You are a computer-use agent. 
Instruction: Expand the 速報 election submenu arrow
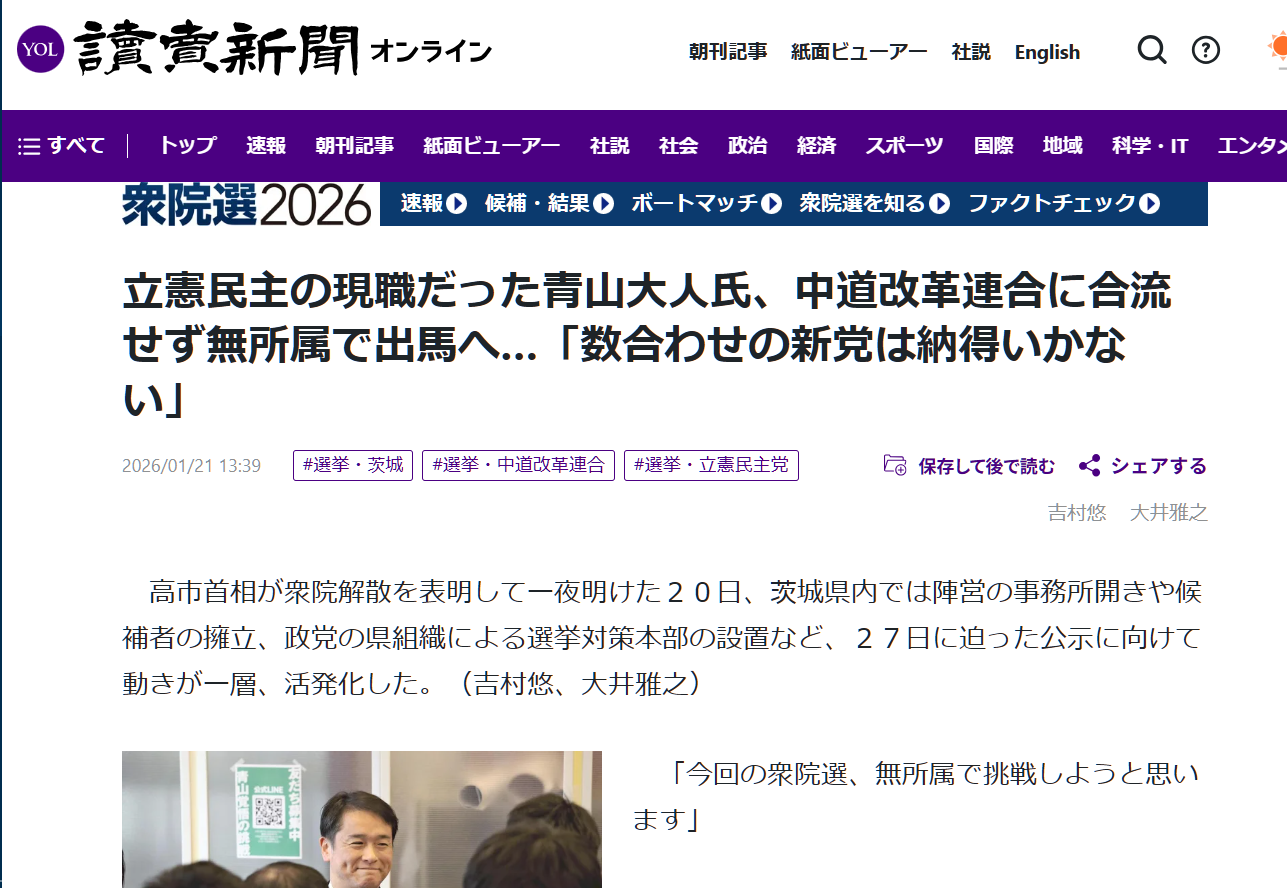[457, 204]
